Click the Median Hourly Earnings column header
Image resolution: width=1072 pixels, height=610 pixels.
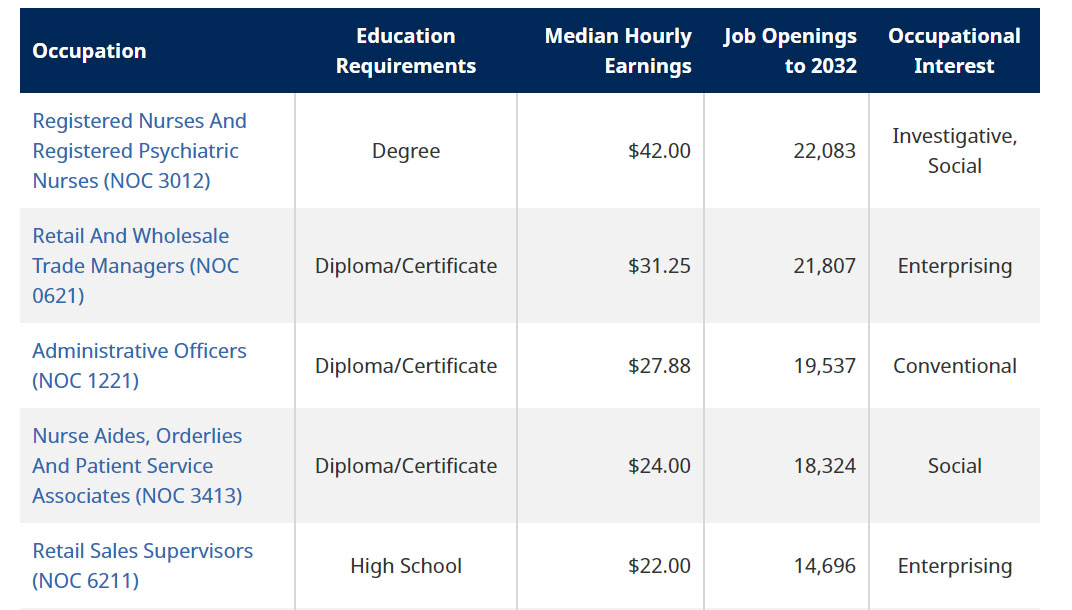click(618, 51)
